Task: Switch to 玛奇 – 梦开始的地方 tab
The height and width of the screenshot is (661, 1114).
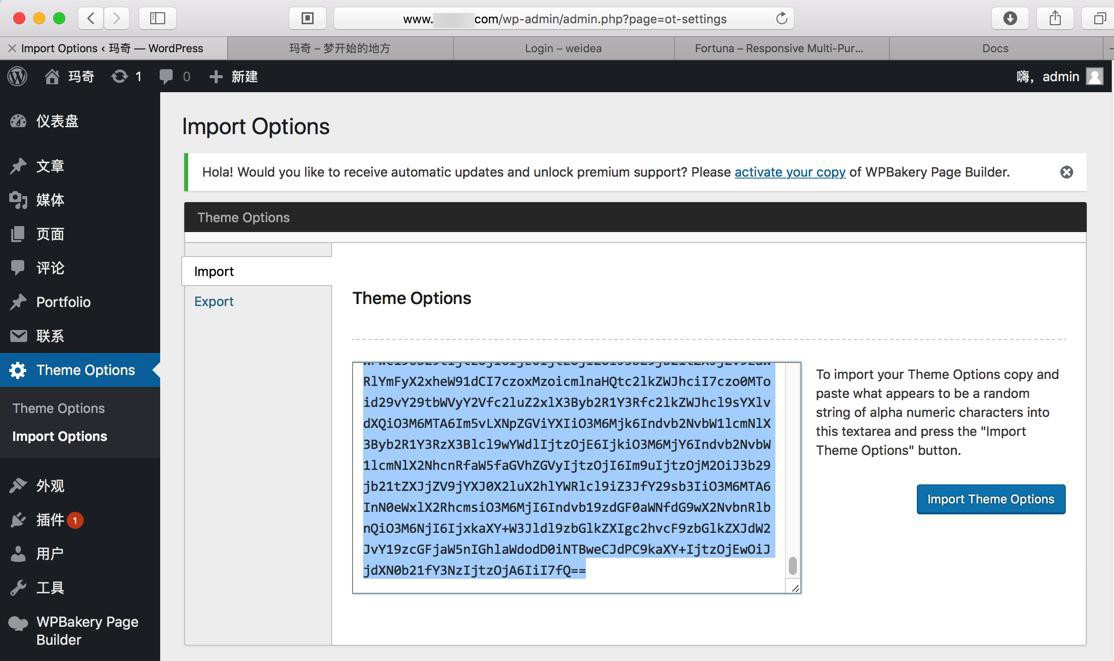Action: [x=340, y=48]
